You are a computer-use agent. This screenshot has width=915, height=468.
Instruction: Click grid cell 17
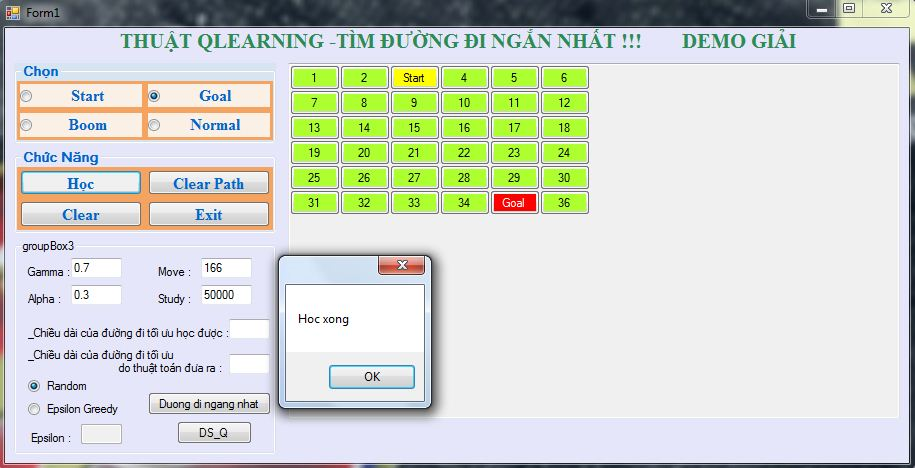514,128
